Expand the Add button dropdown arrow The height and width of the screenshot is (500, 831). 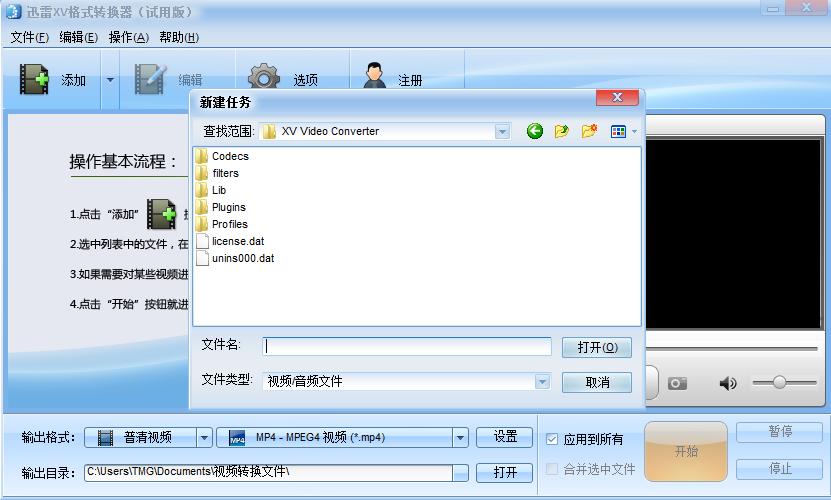[110, 80]
